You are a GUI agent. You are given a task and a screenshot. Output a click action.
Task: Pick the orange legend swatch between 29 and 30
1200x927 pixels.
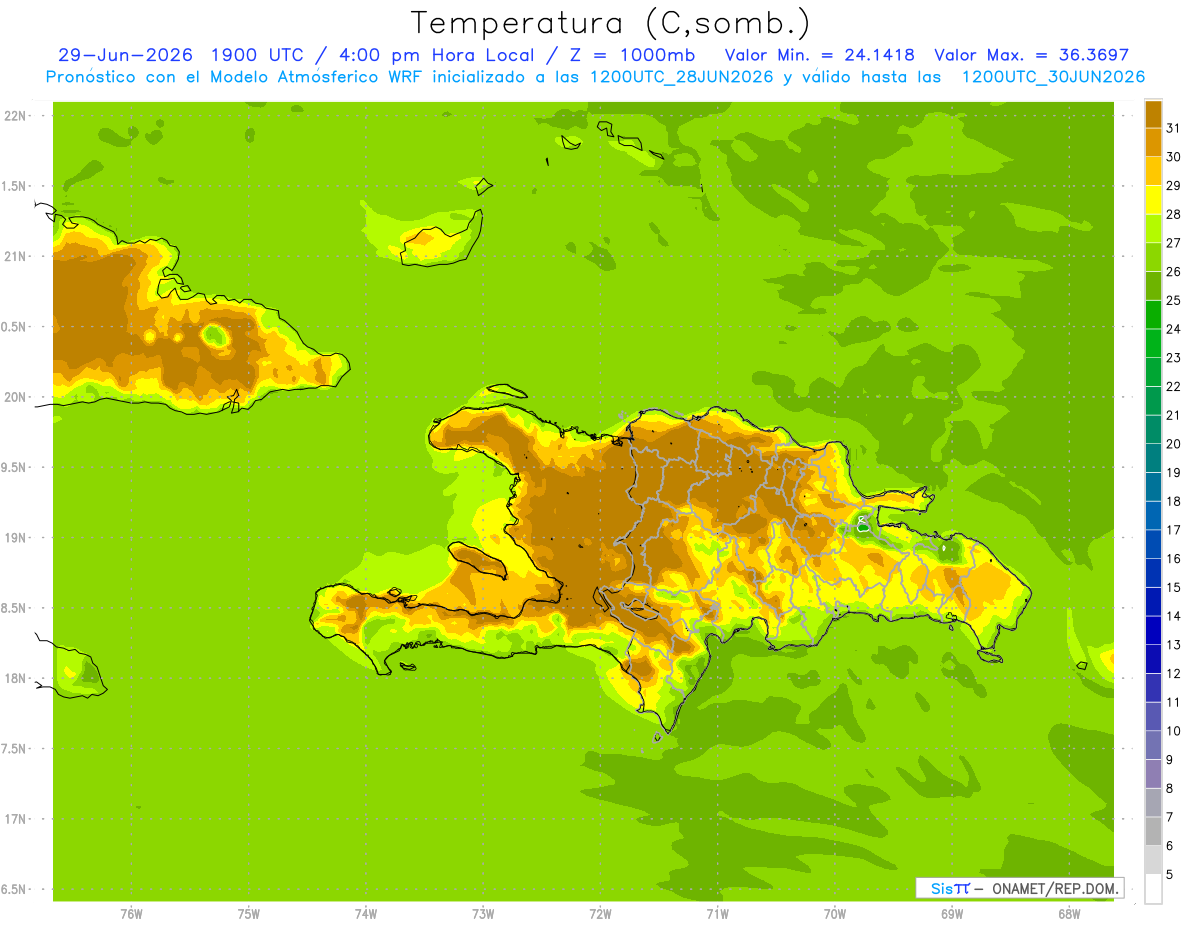click(x=1153, y=171)
